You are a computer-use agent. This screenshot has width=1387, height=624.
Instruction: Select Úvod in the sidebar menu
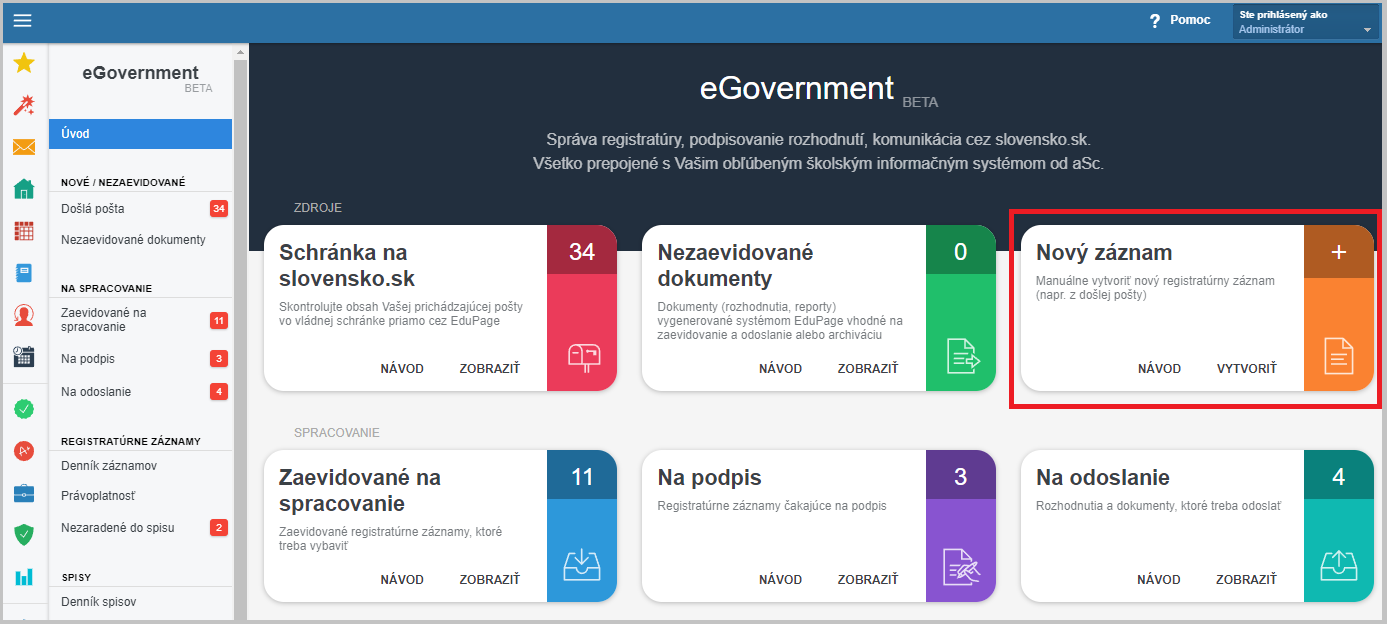coord(140,134)
